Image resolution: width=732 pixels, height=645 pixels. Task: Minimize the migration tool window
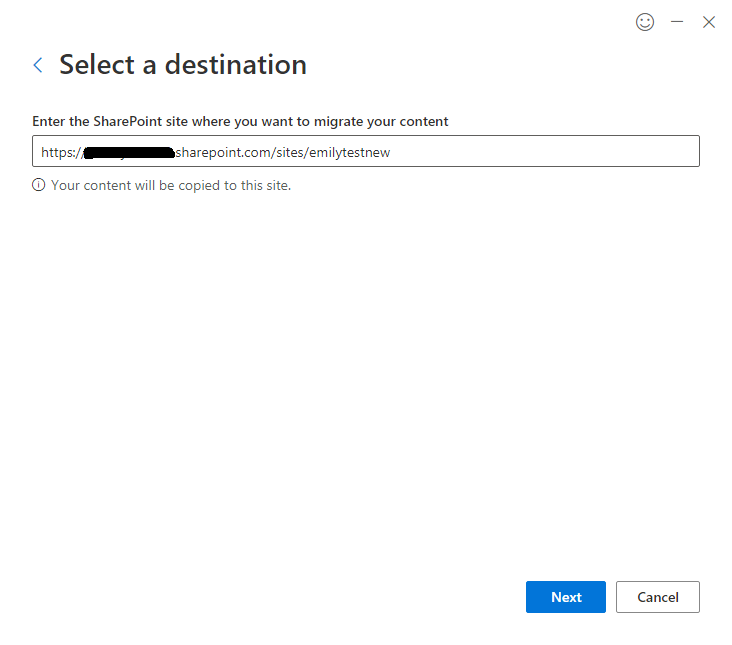(677, 22)
